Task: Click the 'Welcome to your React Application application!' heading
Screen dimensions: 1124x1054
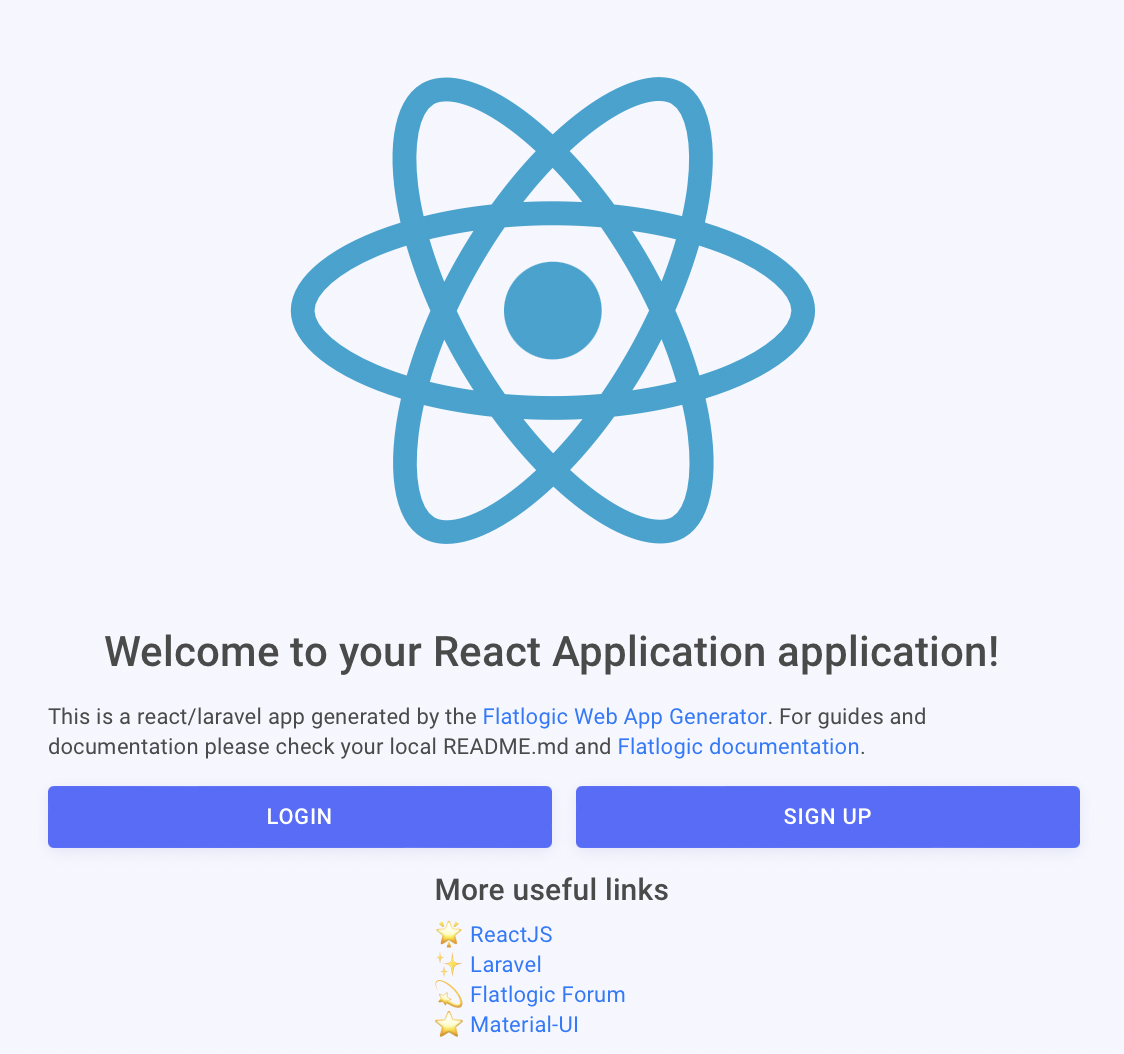Action: point(552,652)
